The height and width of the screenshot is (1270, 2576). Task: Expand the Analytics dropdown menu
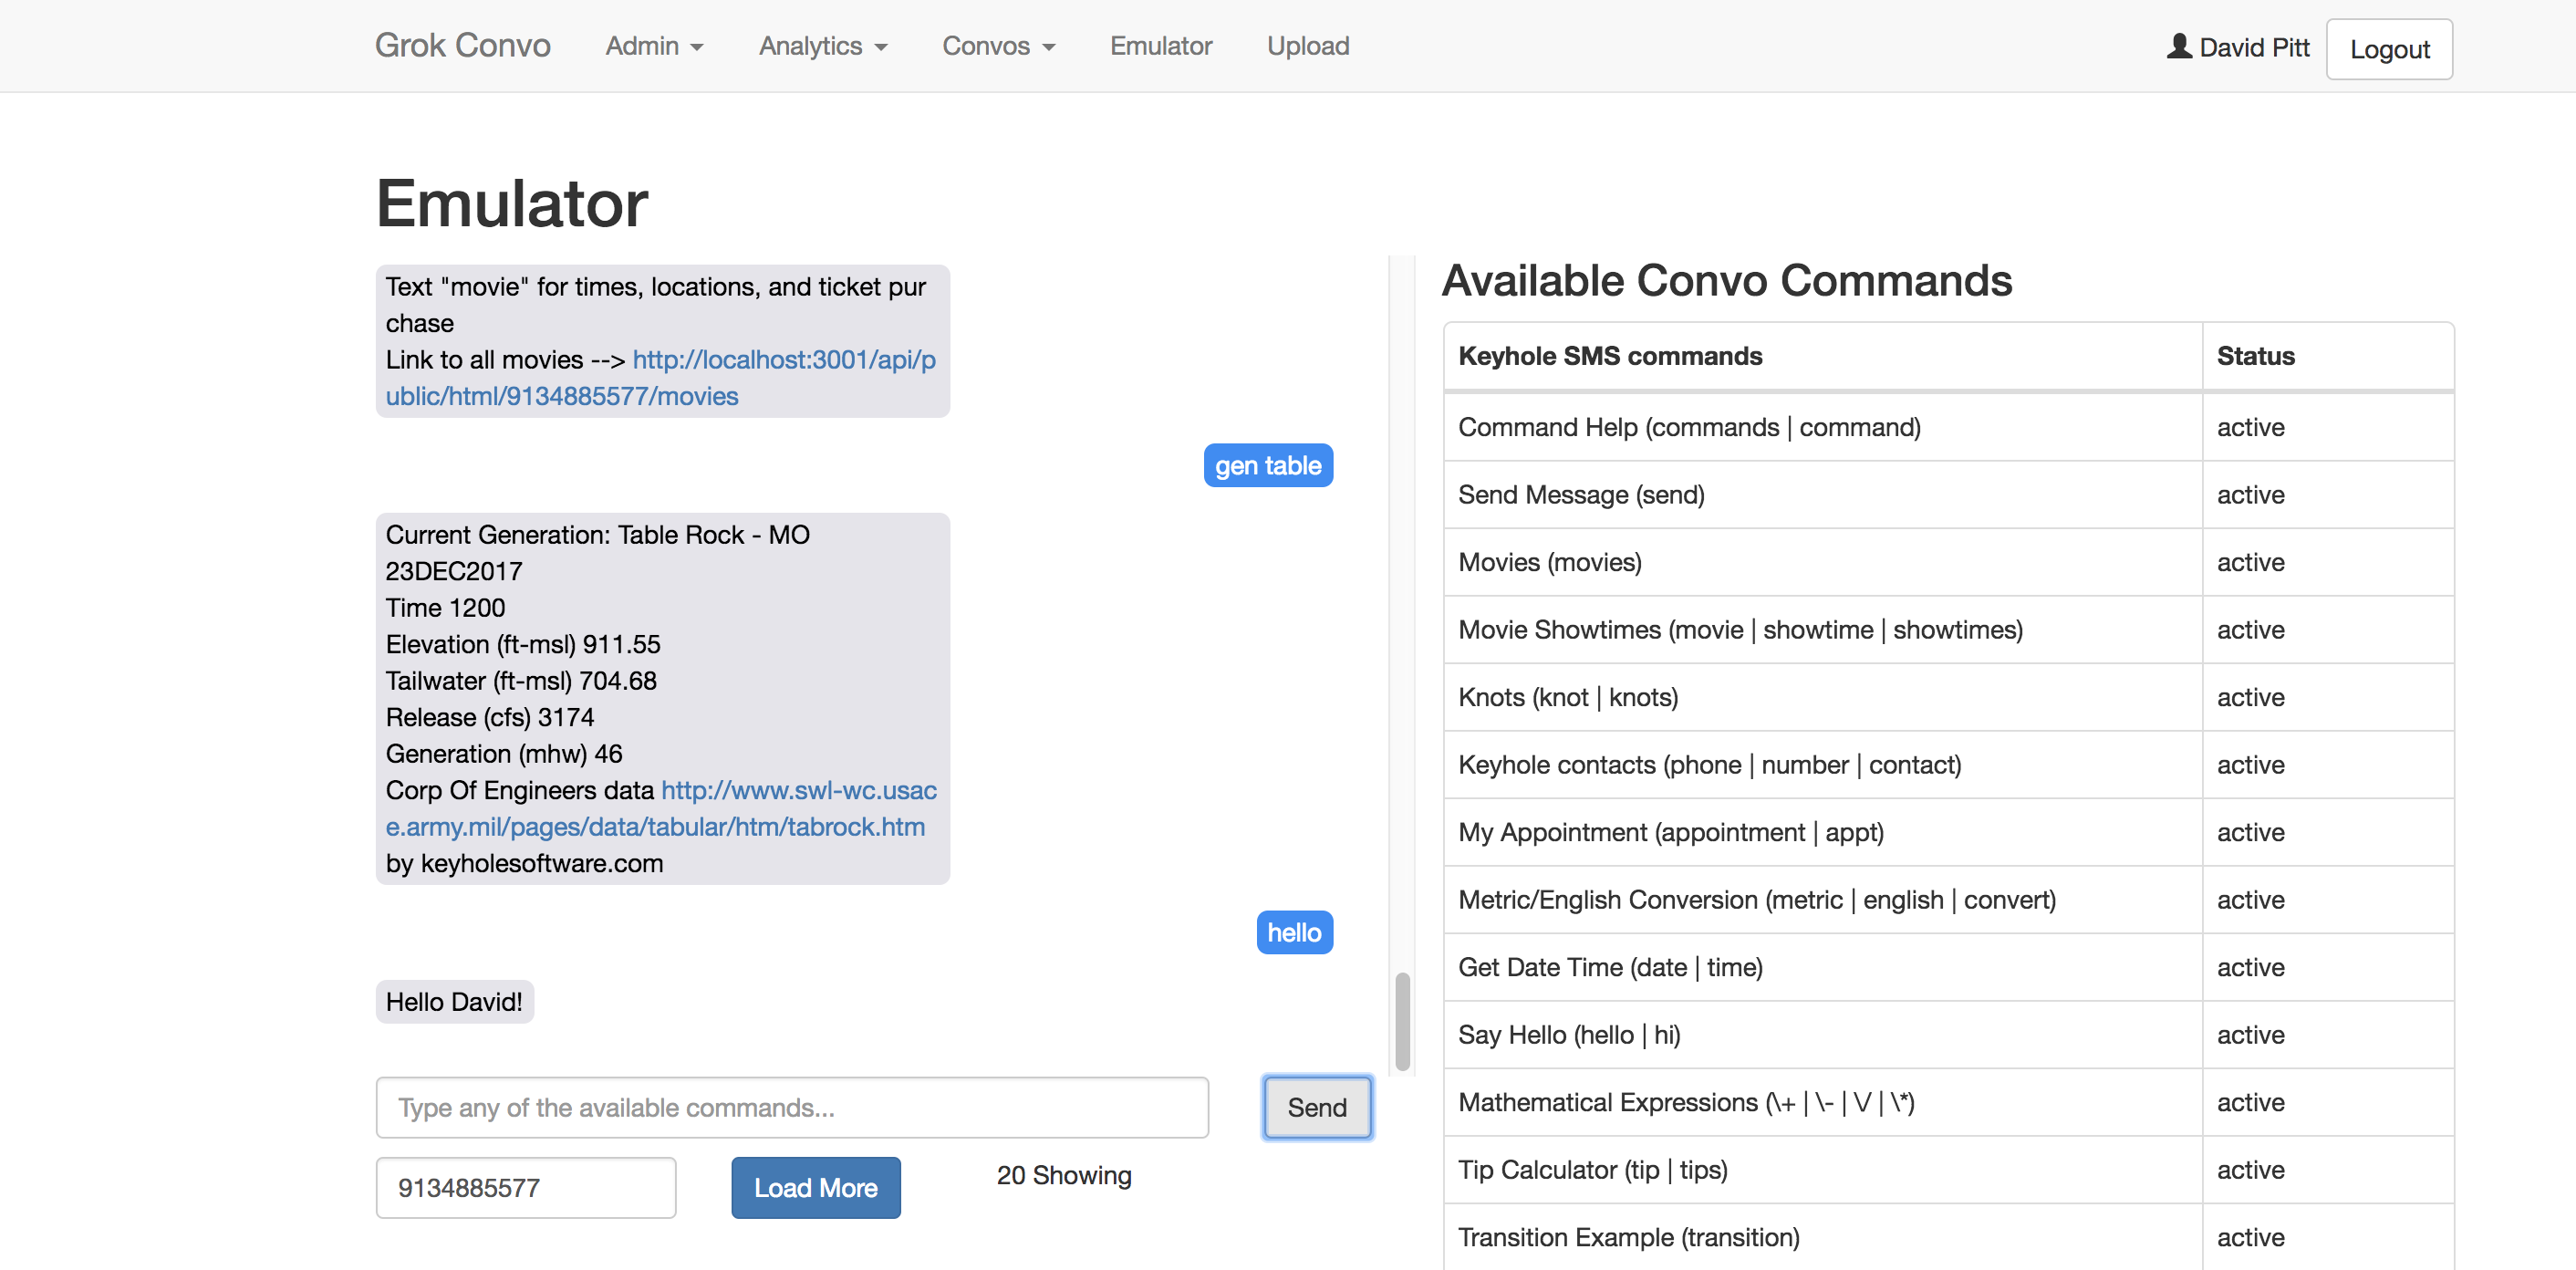point(822,46)
